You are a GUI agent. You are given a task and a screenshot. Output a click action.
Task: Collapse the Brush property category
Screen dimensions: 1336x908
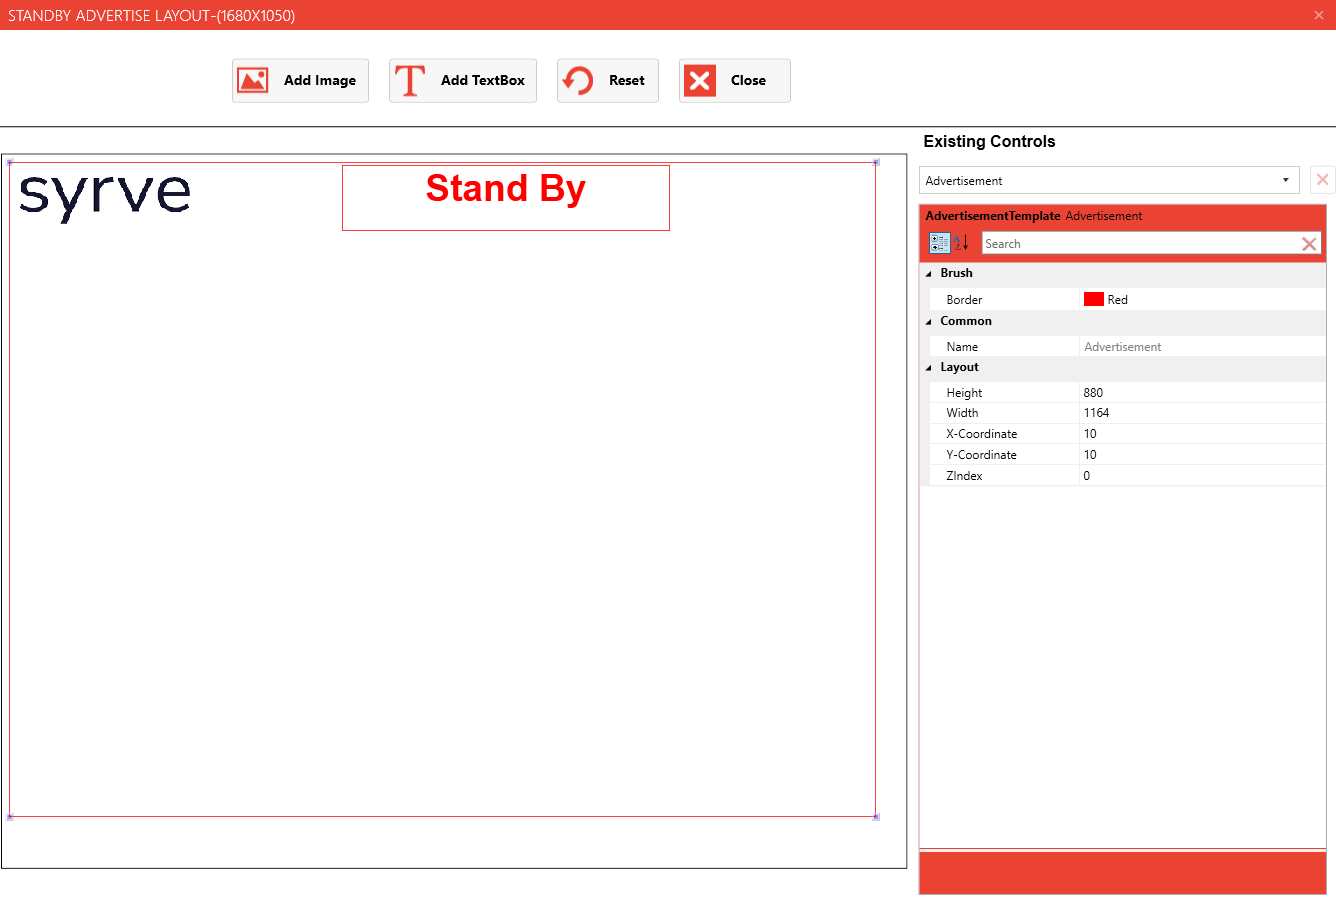(x=929, y=274)
